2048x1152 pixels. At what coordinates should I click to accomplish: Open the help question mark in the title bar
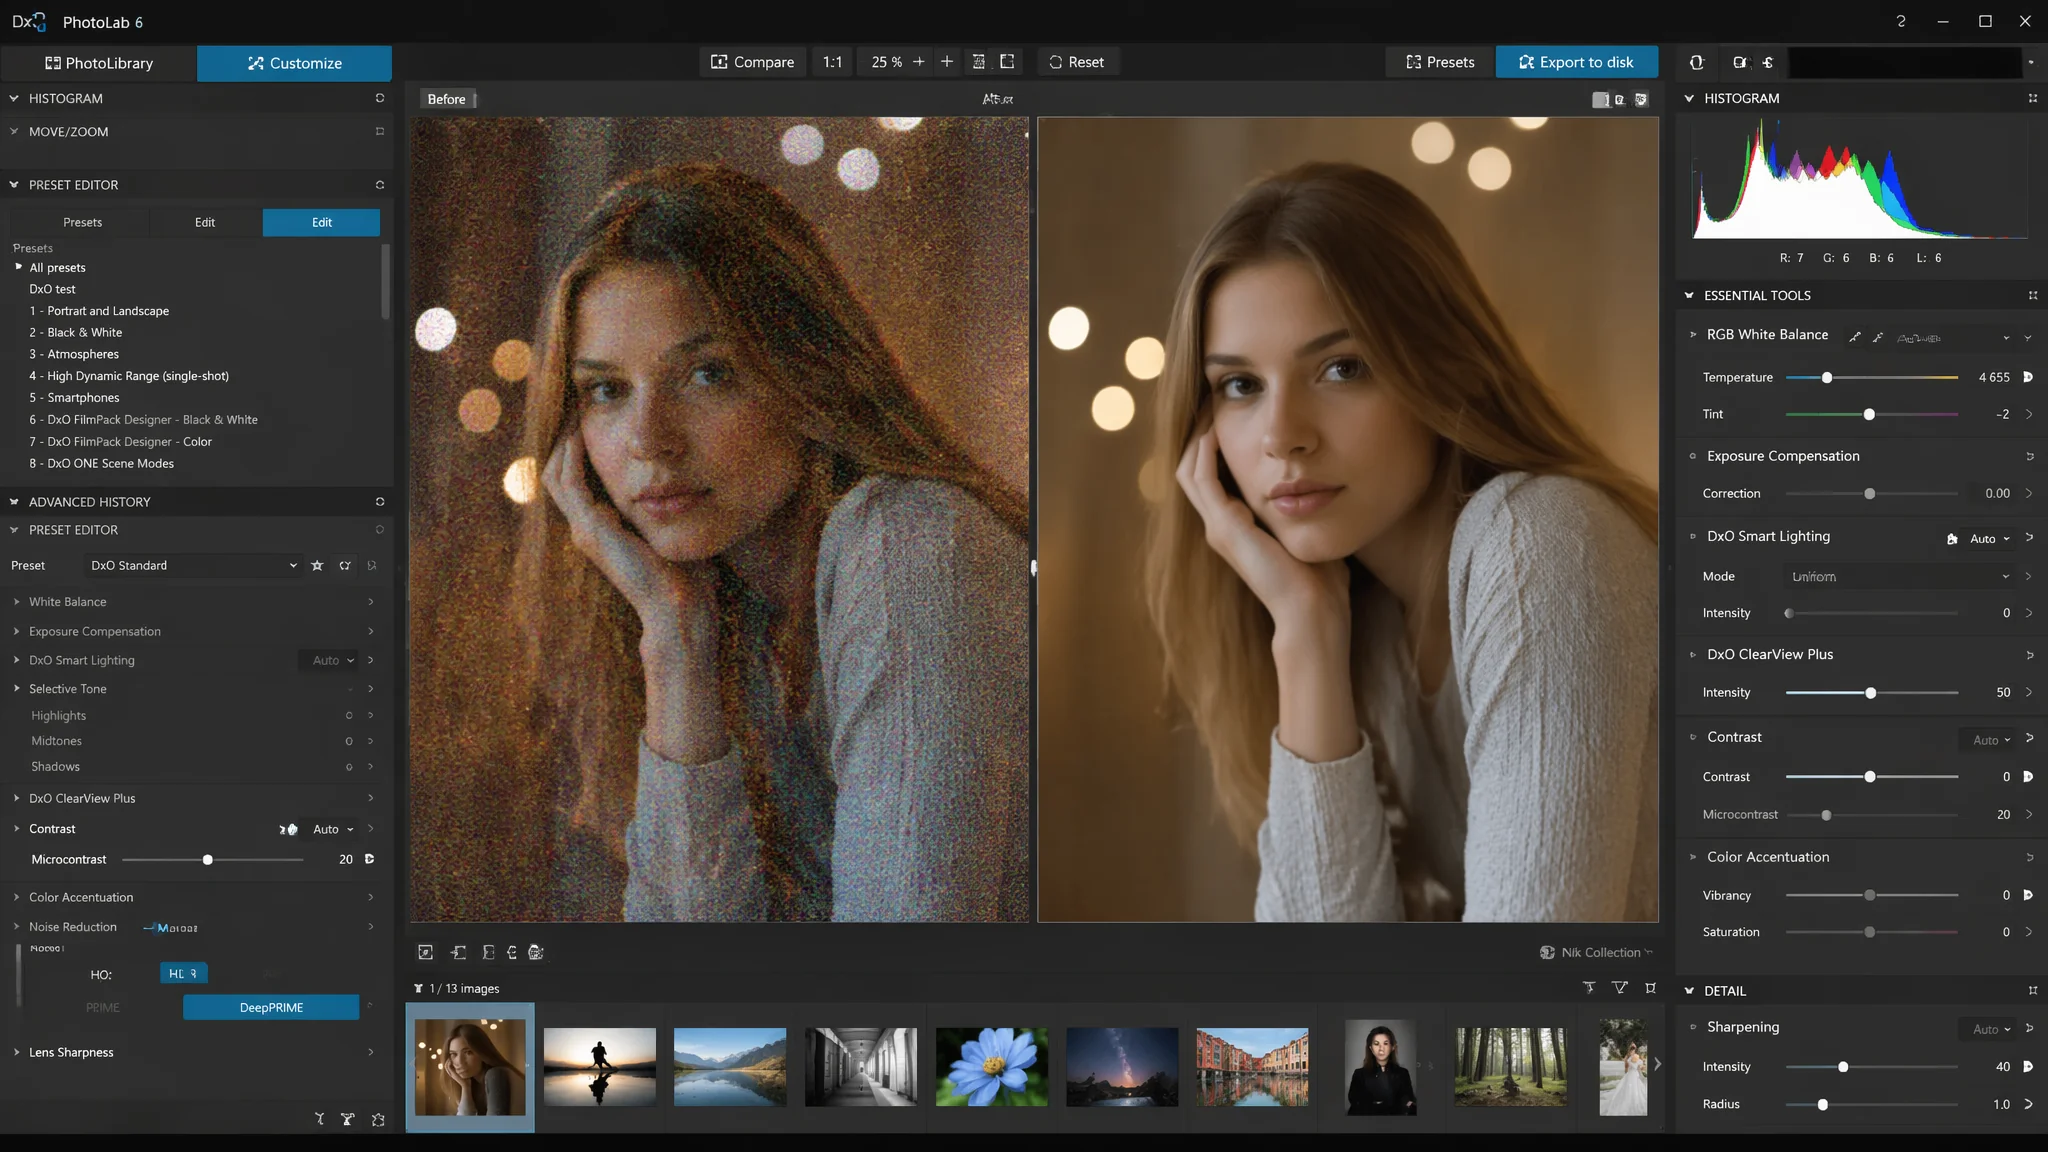pos(1901,21)
